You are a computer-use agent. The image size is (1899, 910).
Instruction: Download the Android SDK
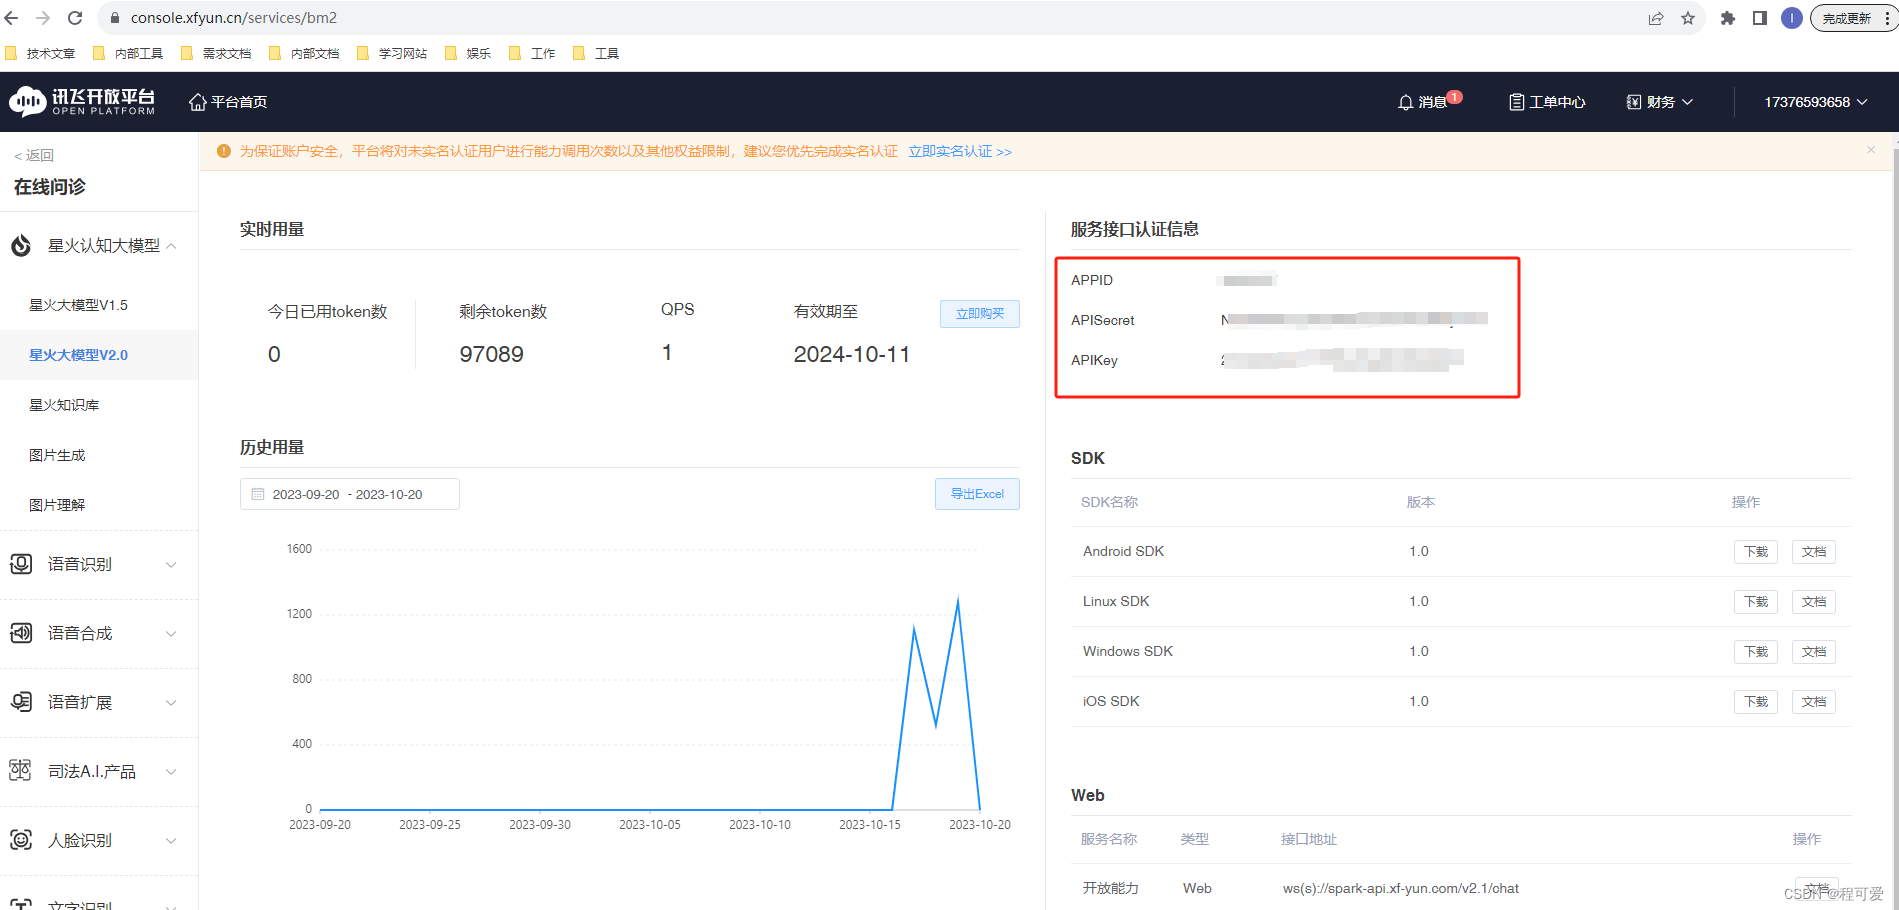click(1756, 552)
